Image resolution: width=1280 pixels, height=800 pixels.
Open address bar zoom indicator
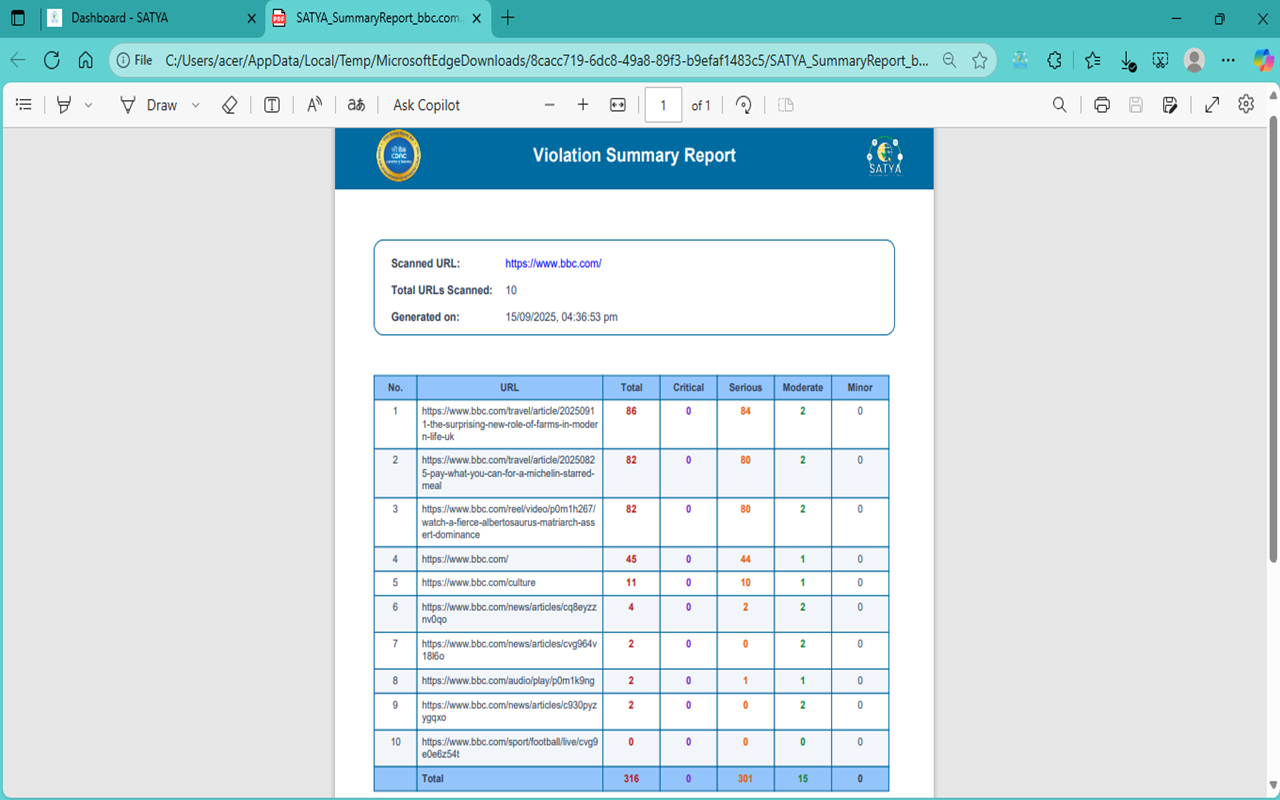pyautogui.click(x=949, y=60)
